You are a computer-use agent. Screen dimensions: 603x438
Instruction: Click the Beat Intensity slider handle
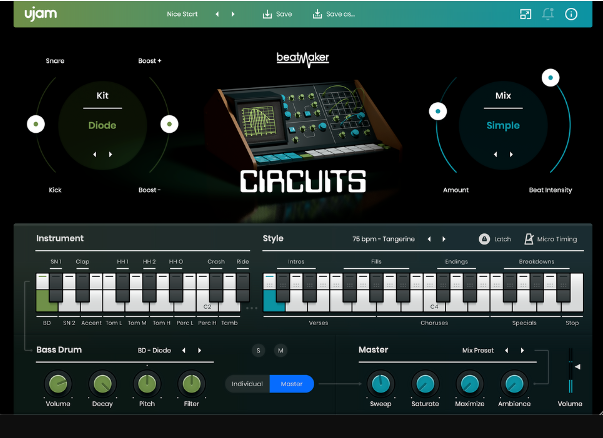coord(551,78)
